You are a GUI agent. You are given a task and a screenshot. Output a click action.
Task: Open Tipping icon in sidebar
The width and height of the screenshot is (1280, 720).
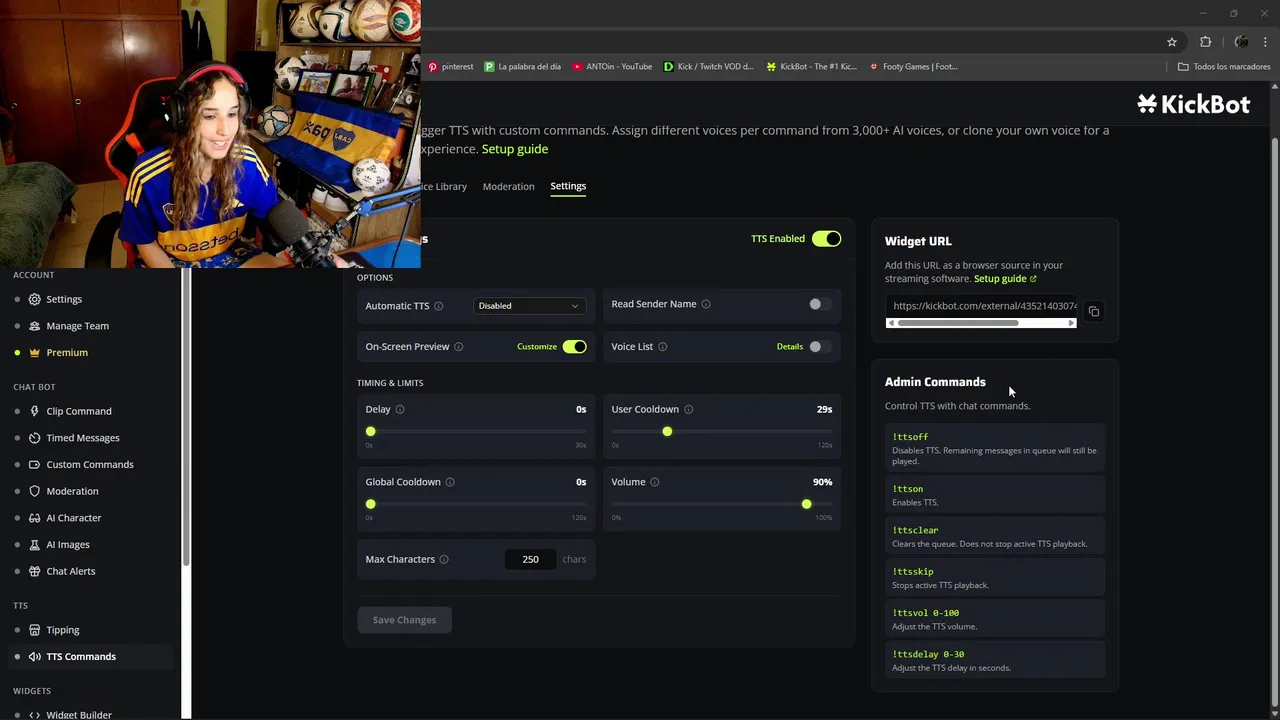[35, 630]
